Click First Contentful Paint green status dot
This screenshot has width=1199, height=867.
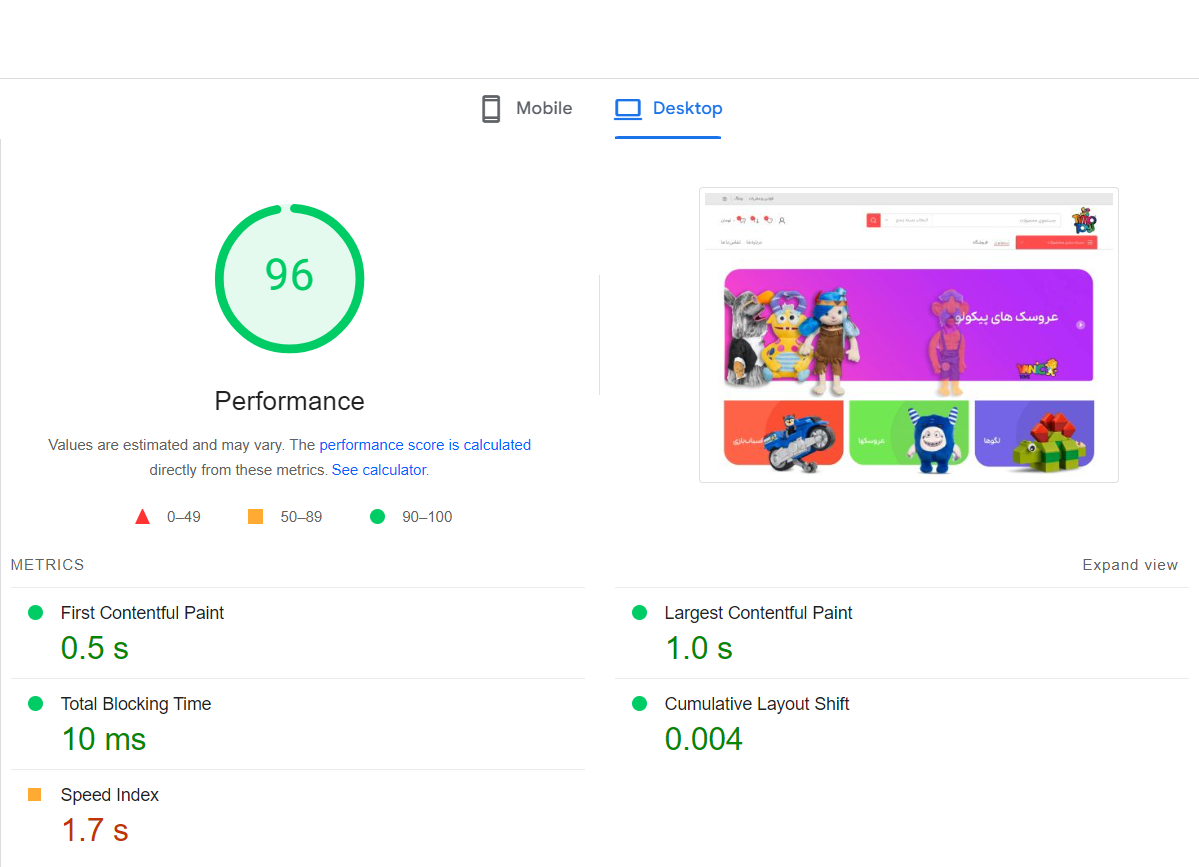click(x=35, y=612)
